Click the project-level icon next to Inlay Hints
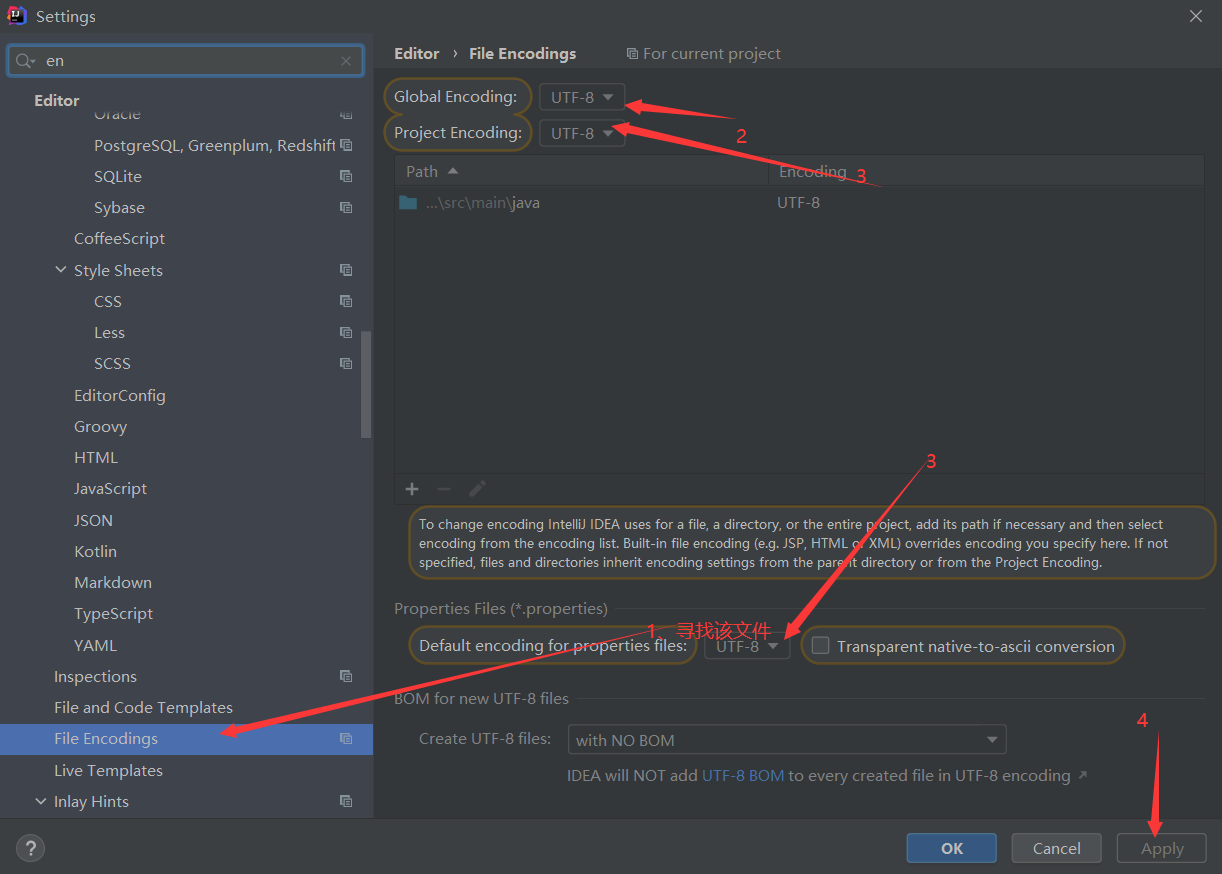The image size is (1222, 874). coord(346,801)
